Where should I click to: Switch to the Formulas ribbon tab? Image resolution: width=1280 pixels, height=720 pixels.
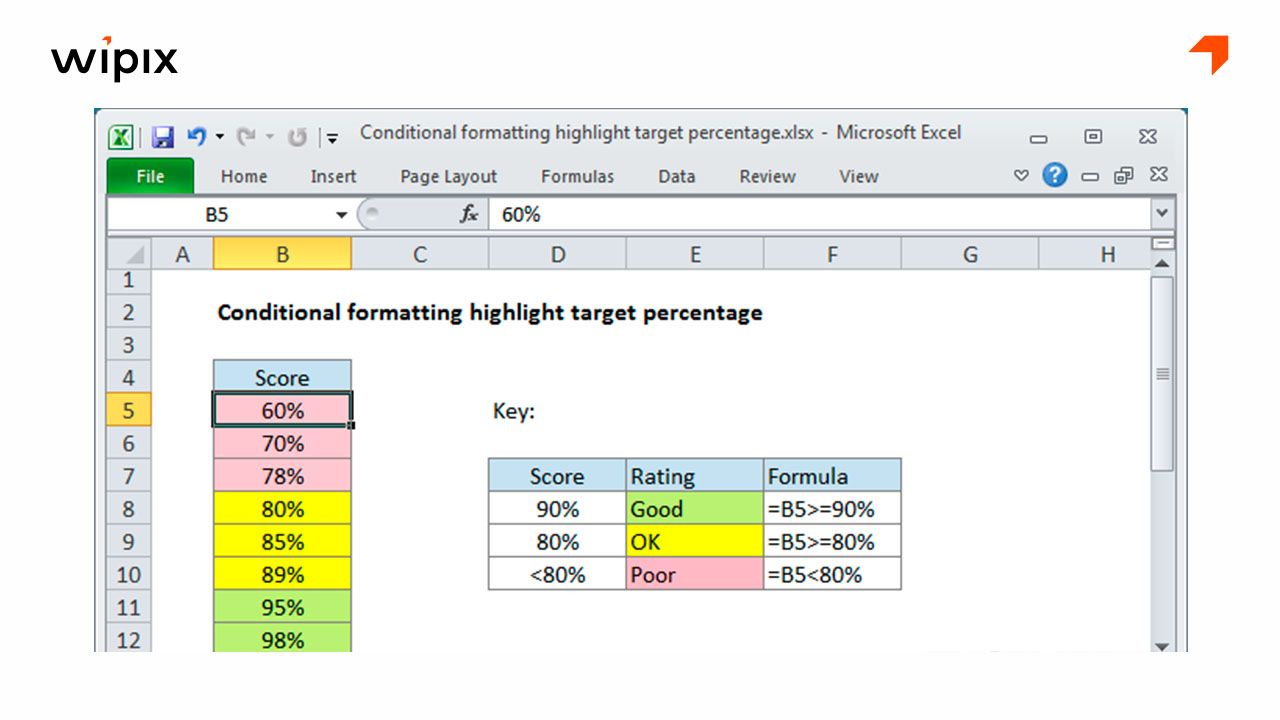pos(577,176)
